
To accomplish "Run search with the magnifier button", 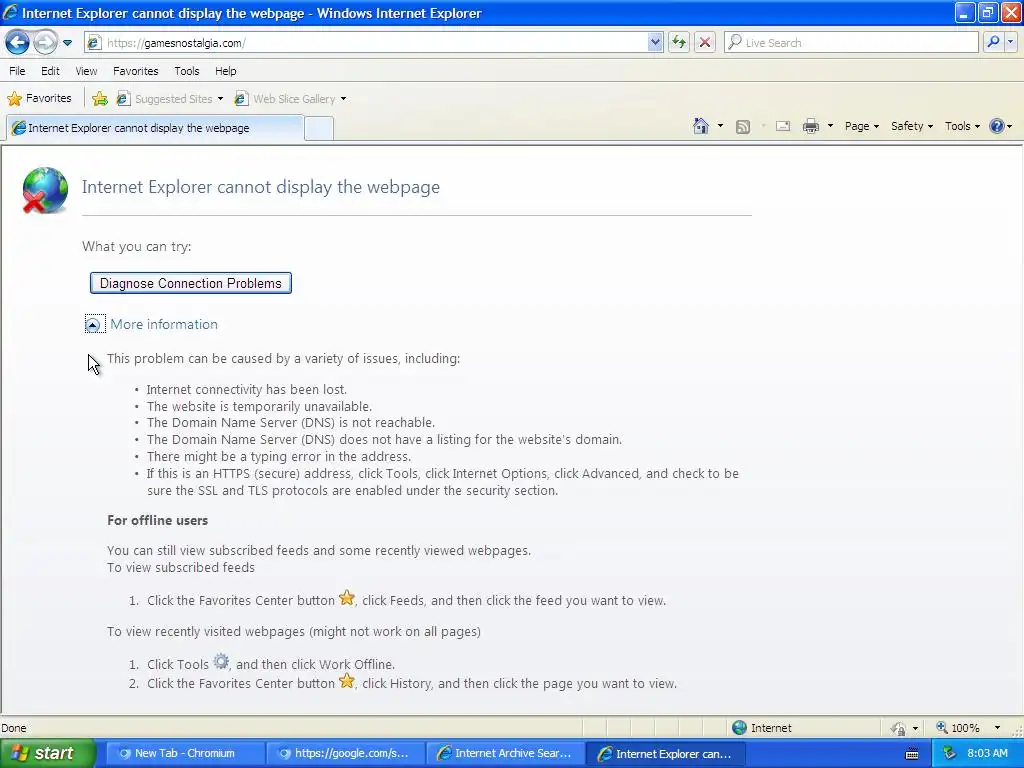I will point(993,43).
